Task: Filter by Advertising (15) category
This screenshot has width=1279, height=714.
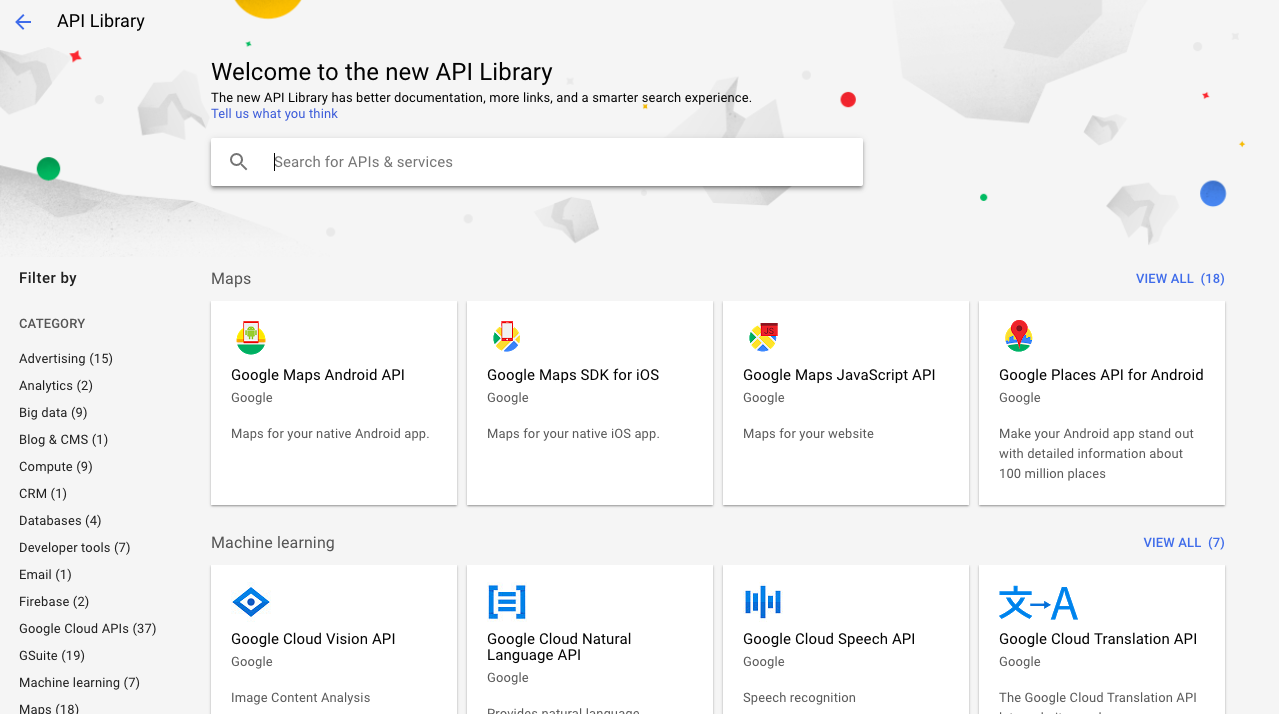Action: click(66, 359)
